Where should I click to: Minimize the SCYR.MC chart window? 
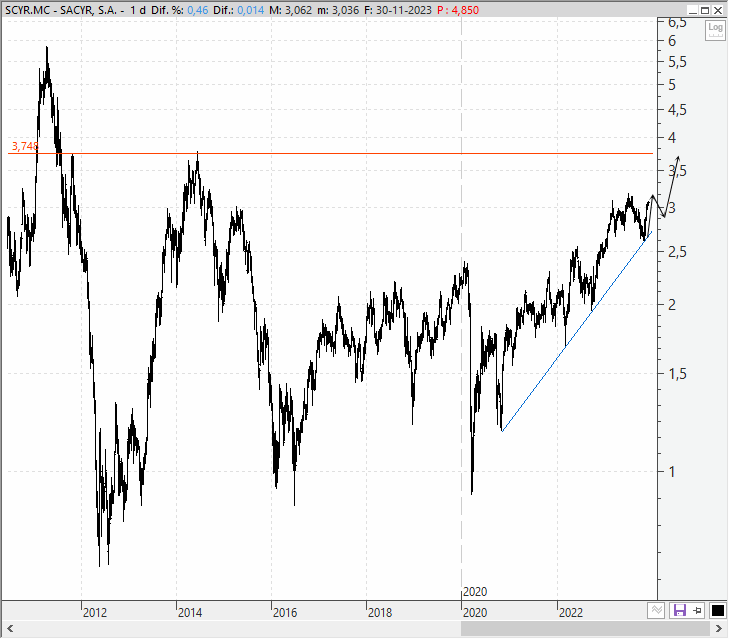[x=692, y=10]
